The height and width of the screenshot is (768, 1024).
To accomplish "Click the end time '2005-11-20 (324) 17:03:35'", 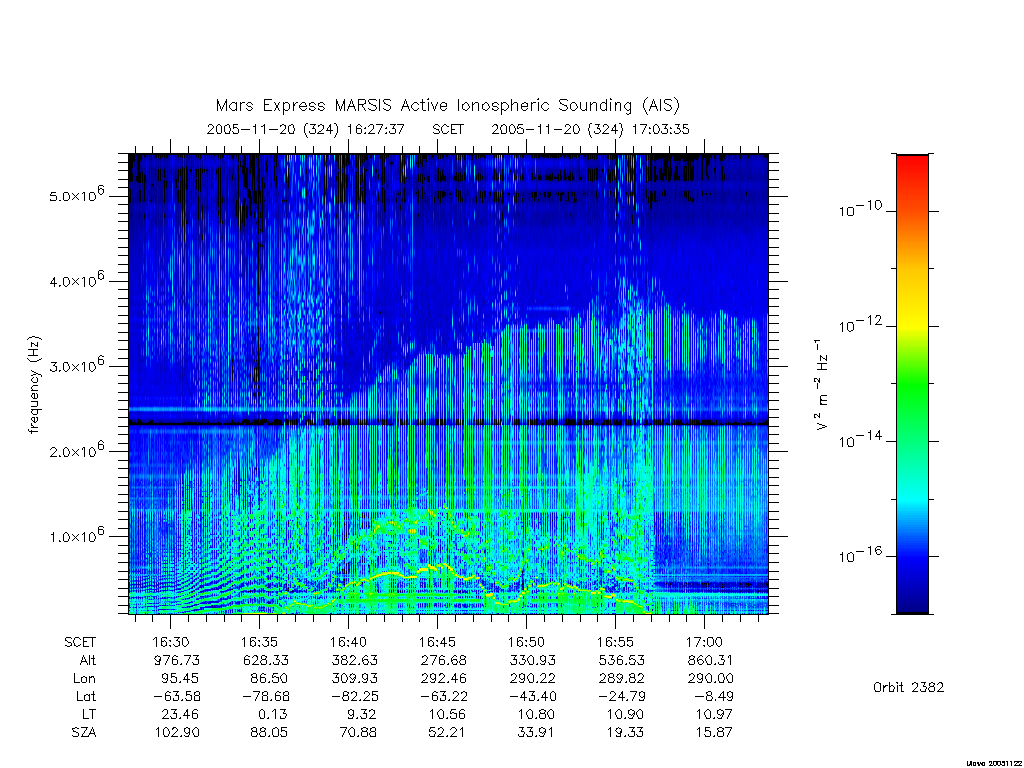I will point(590,129).
